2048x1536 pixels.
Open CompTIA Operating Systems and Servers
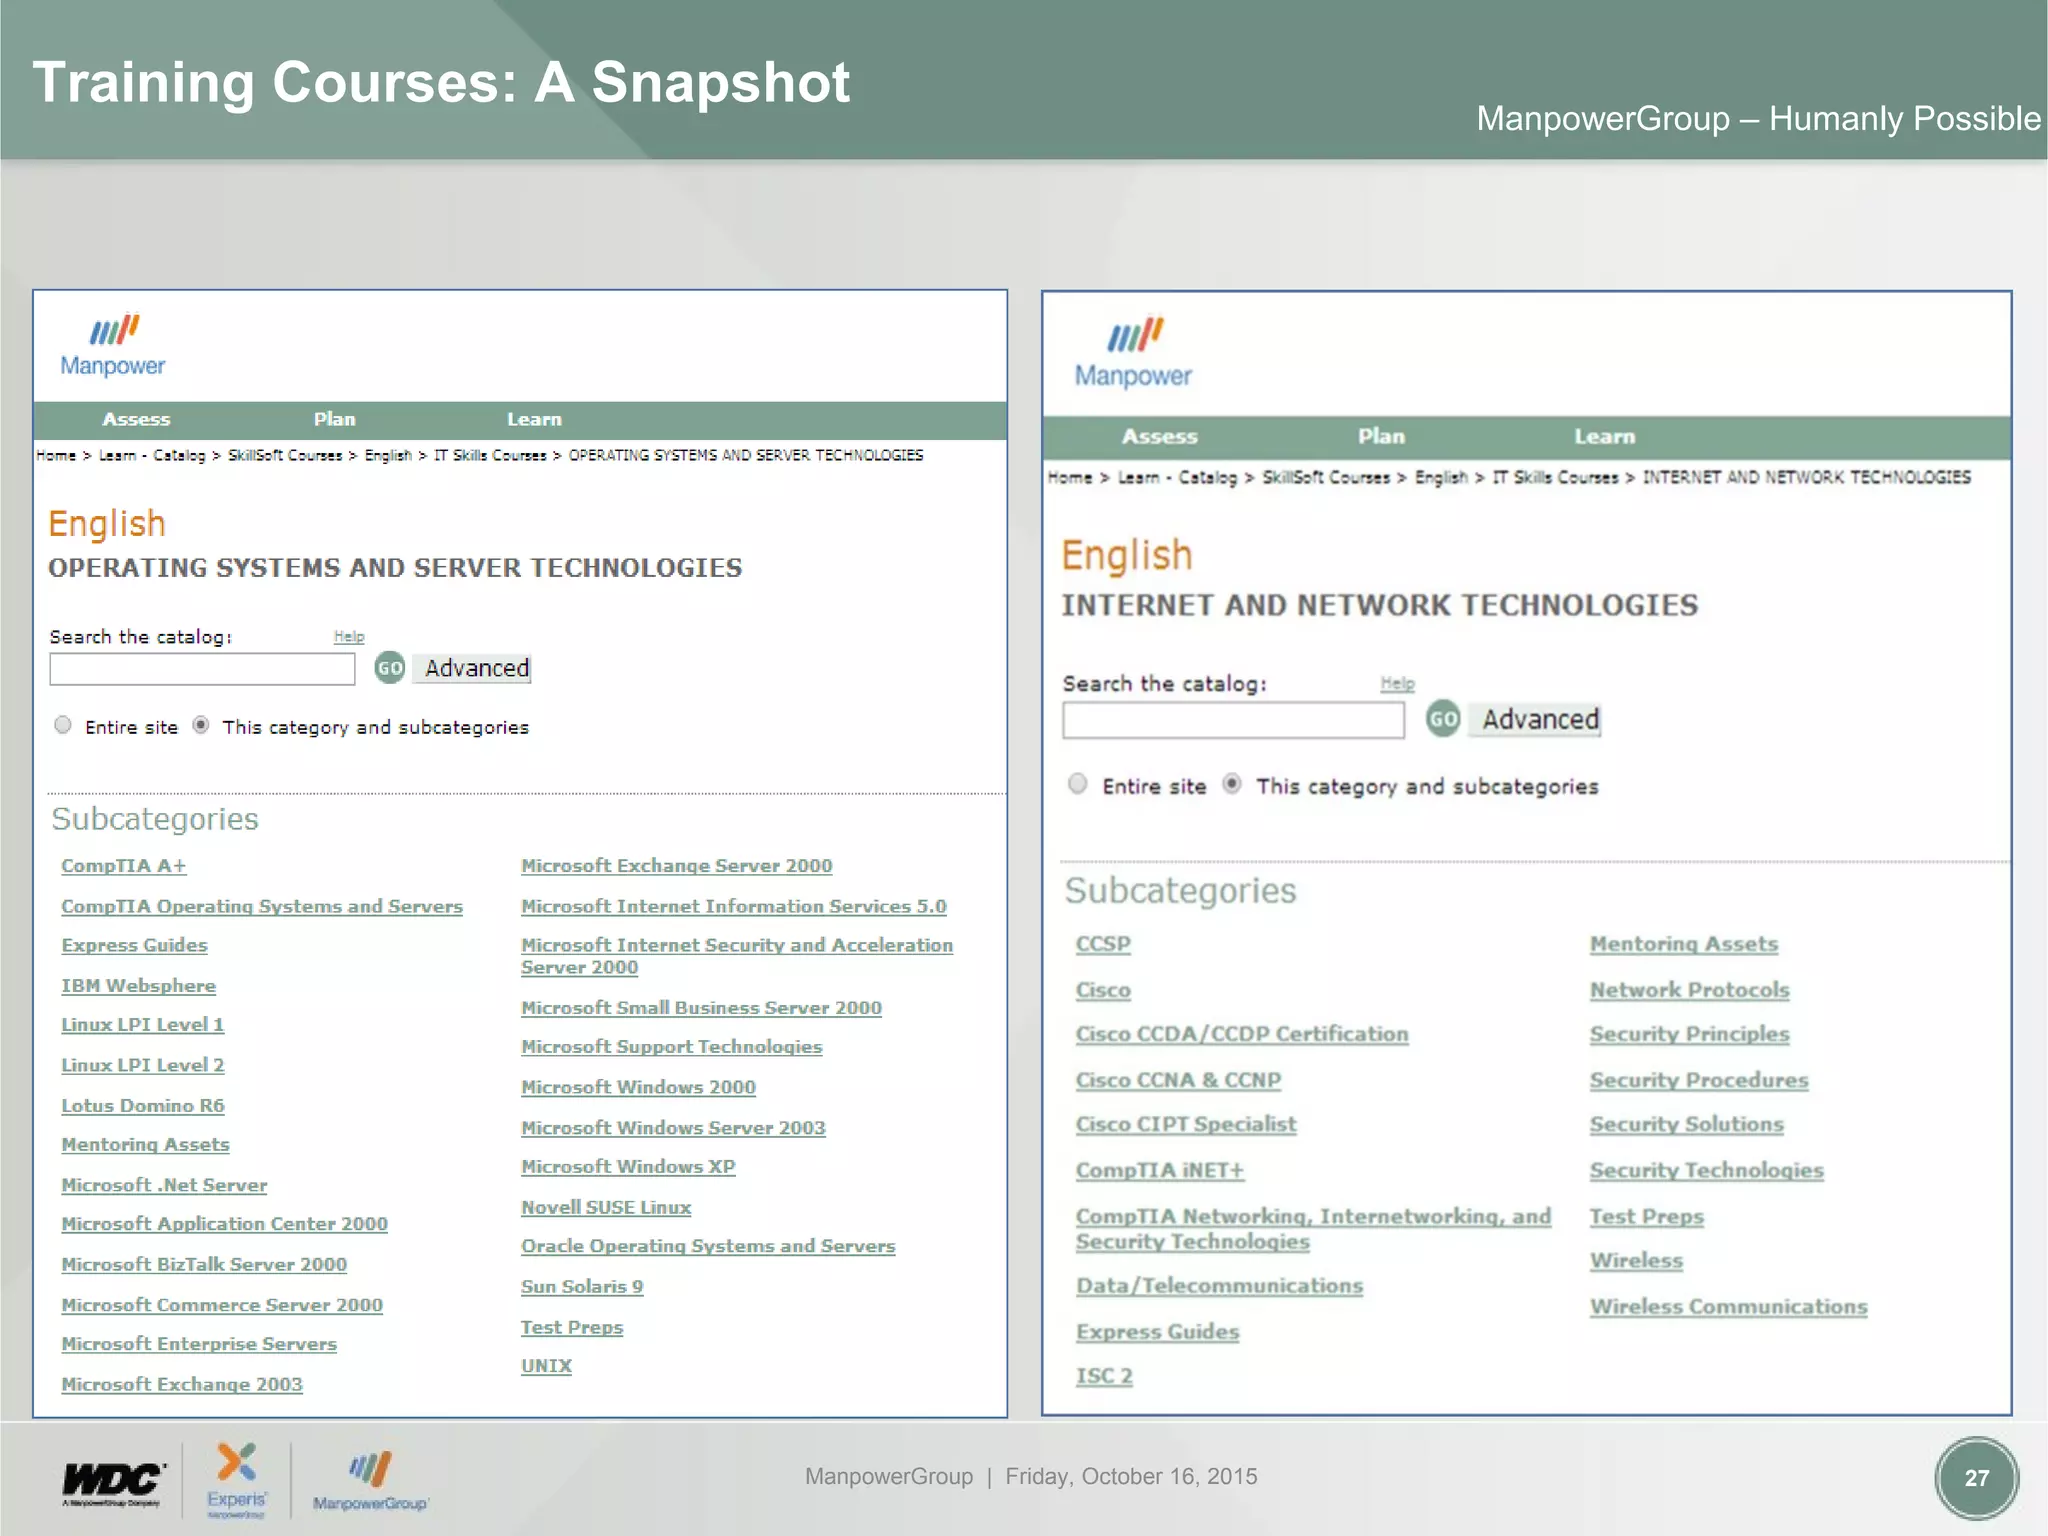262,907
